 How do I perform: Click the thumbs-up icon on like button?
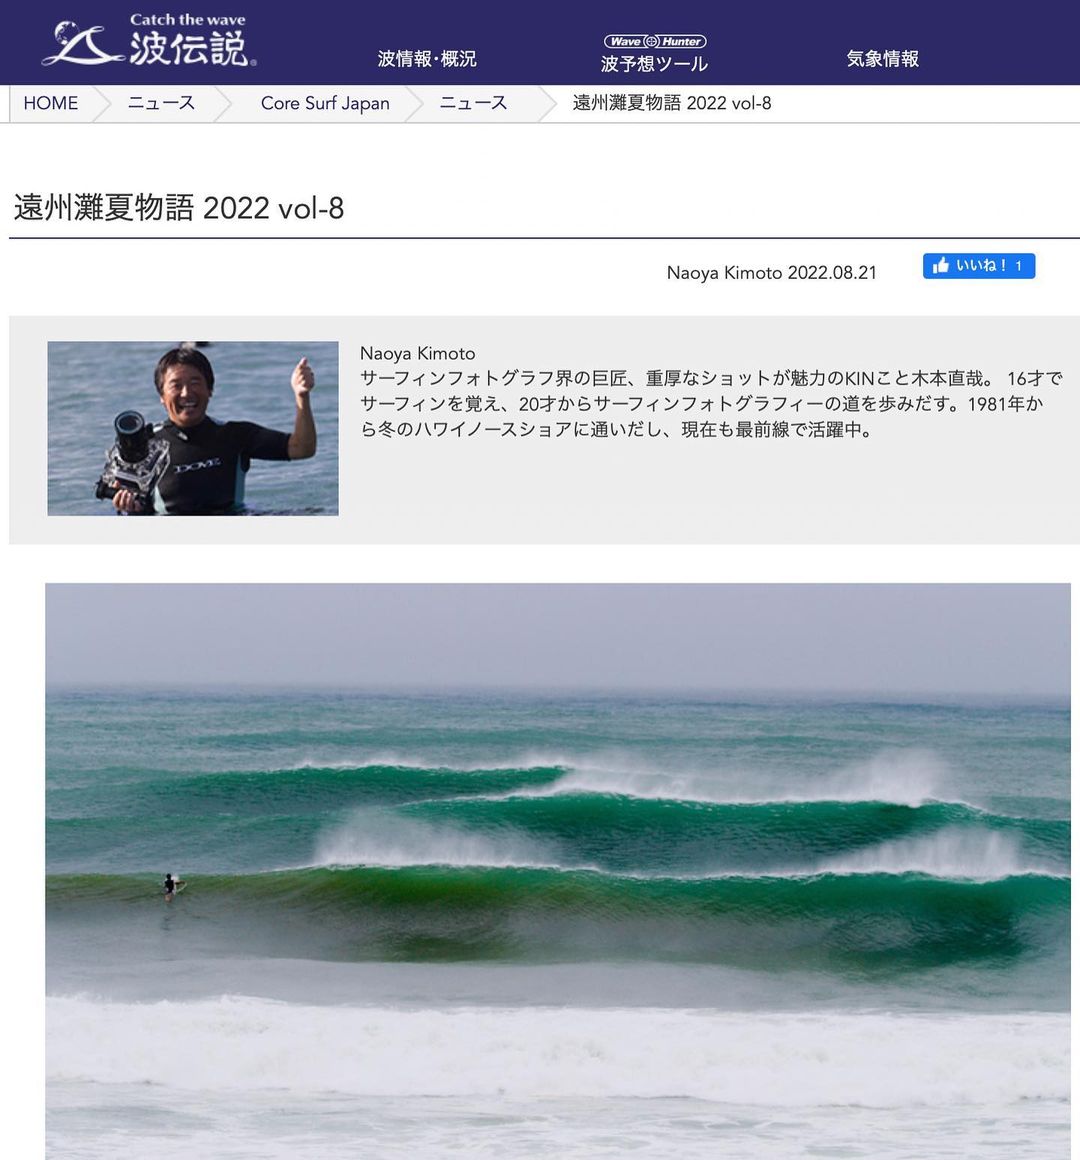pyautogui.click(x=940, y=266)
